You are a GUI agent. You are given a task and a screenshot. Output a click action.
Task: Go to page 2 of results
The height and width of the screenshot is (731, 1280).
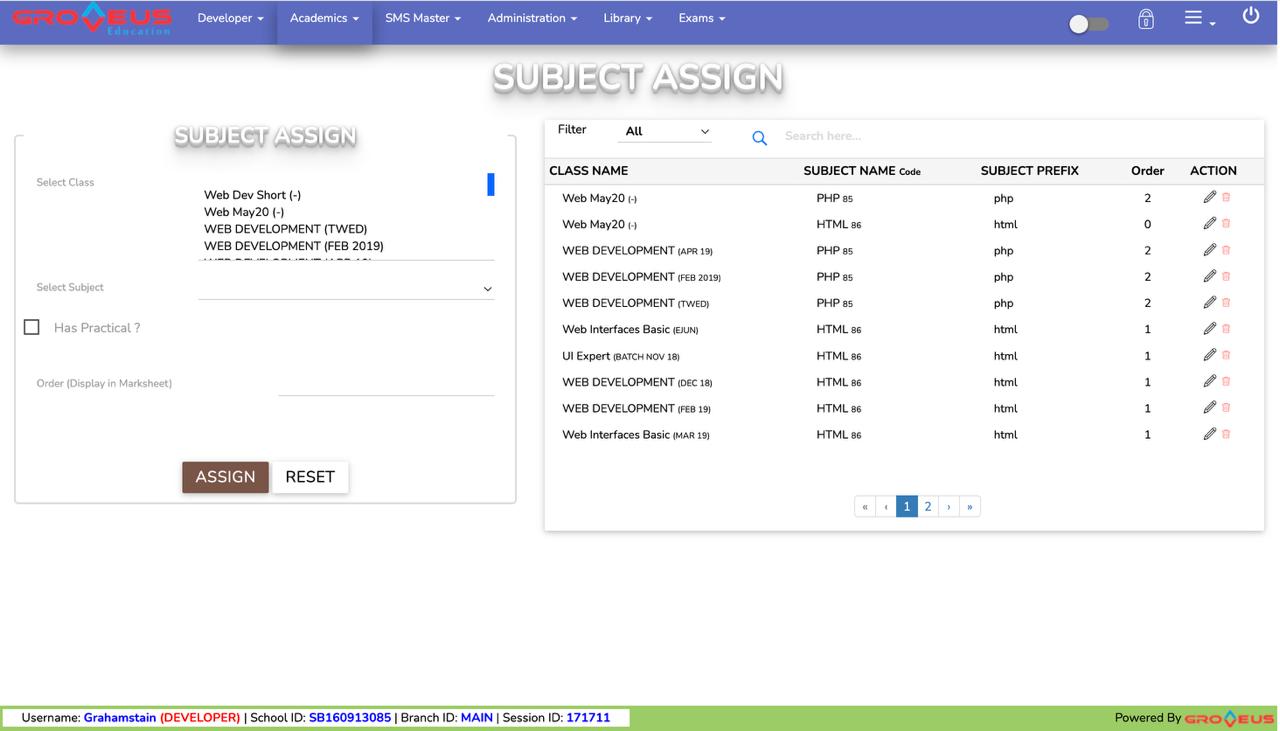[927, 506]
